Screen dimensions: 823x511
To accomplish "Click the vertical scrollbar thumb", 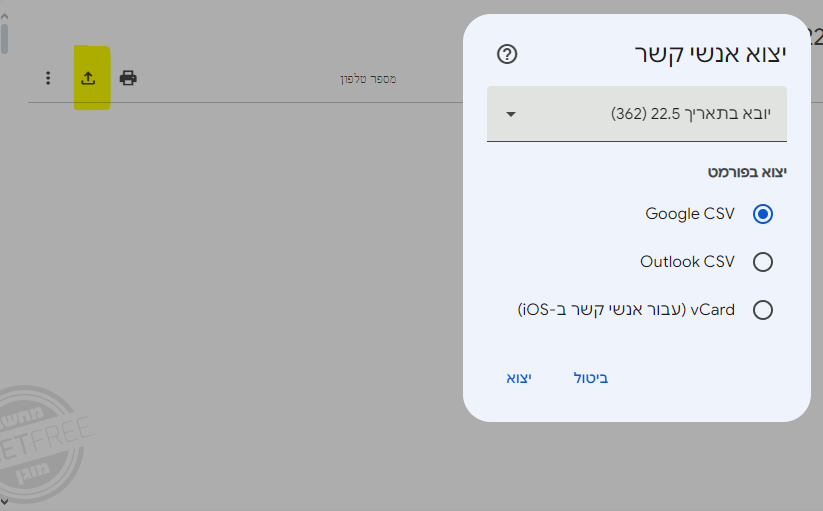I will pyautogui.click(x=4, y=38).
